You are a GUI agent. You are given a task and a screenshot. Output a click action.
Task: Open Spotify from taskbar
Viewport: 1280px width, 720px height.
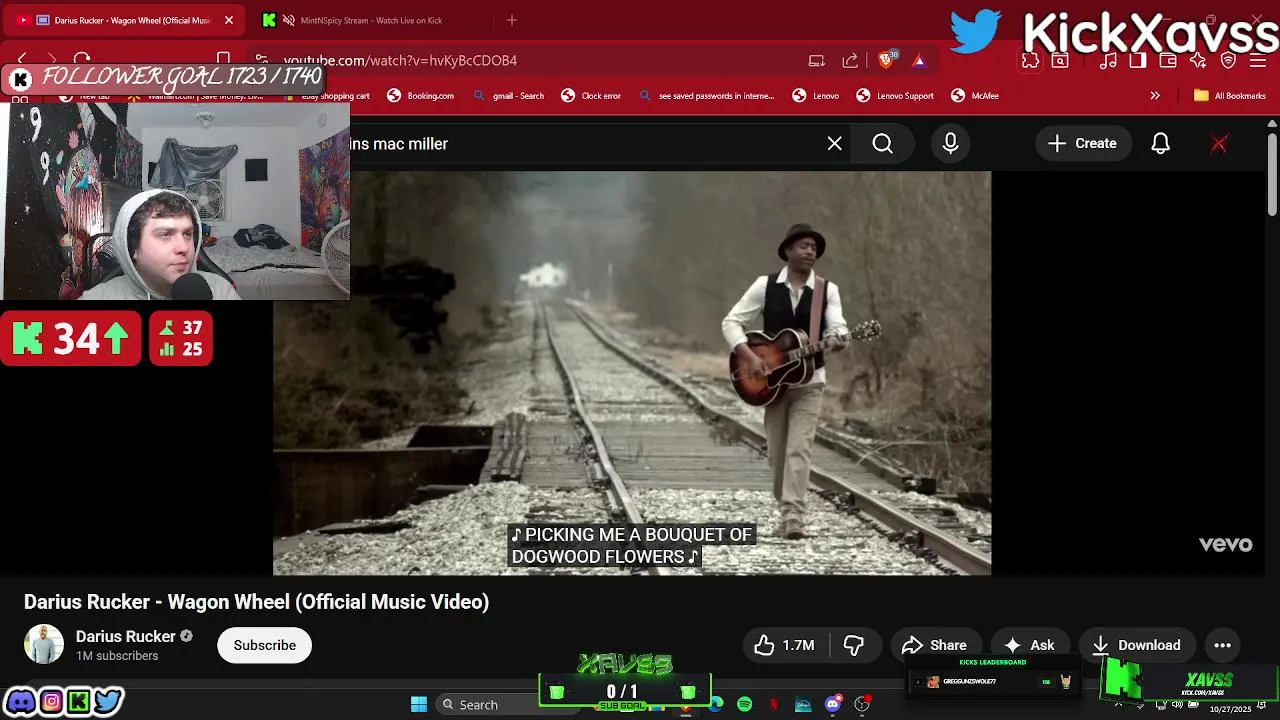tap(745, 705)
